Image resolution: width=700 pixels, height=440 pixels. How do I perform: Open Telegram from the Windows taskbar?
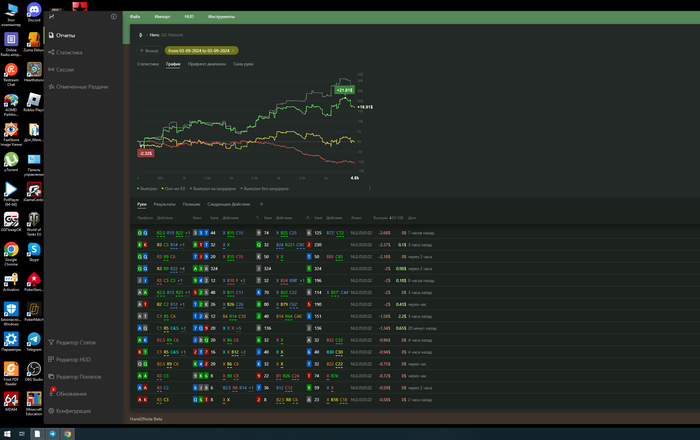click(x=53, y=434)
